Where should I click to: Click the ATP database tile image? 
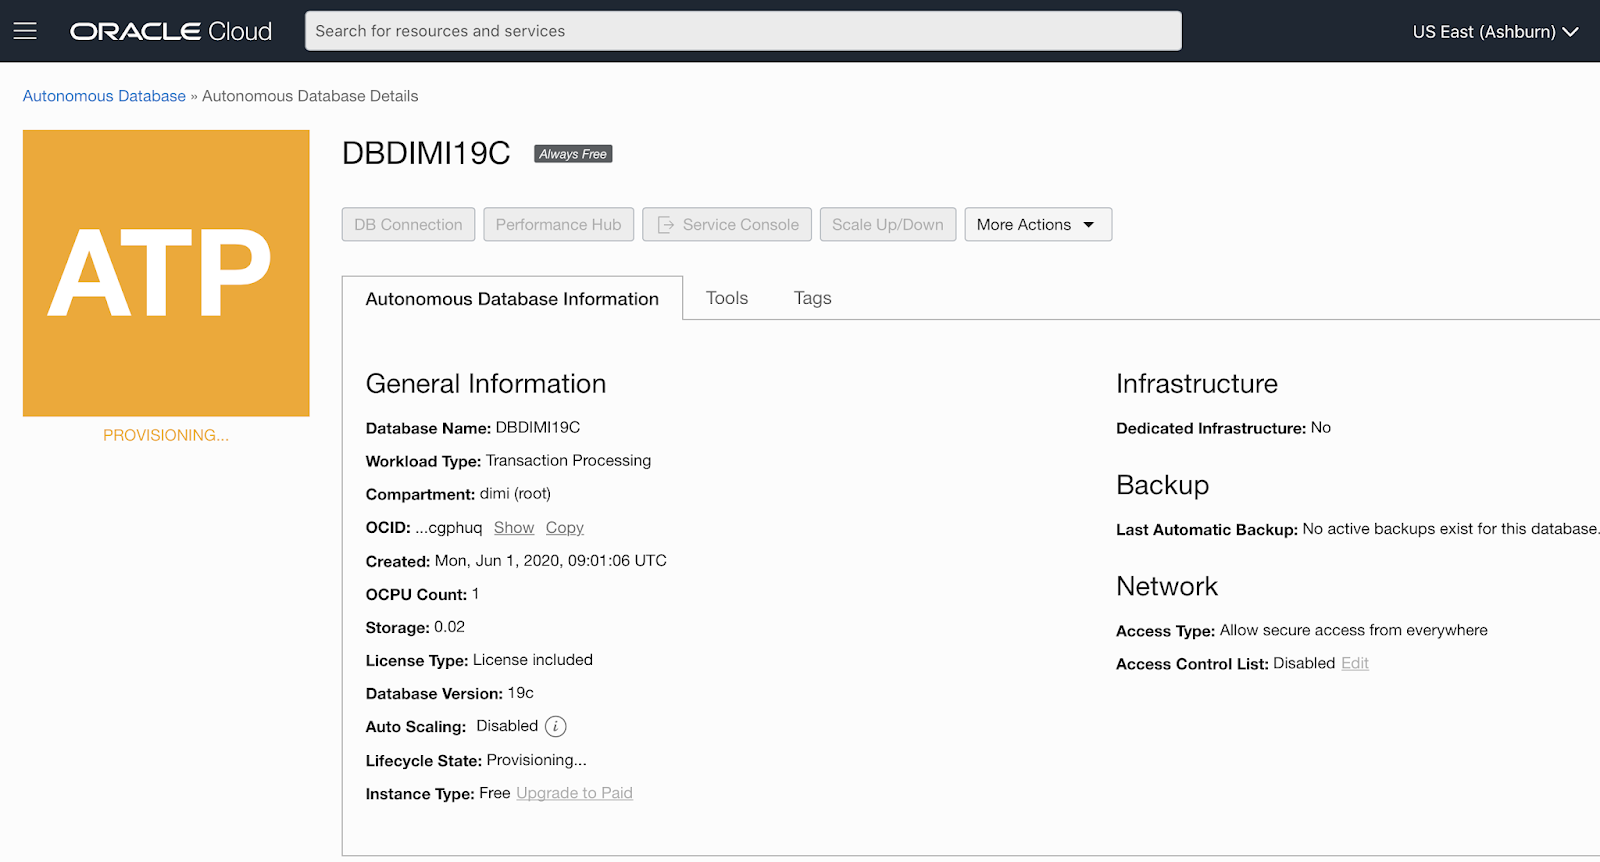166,273
